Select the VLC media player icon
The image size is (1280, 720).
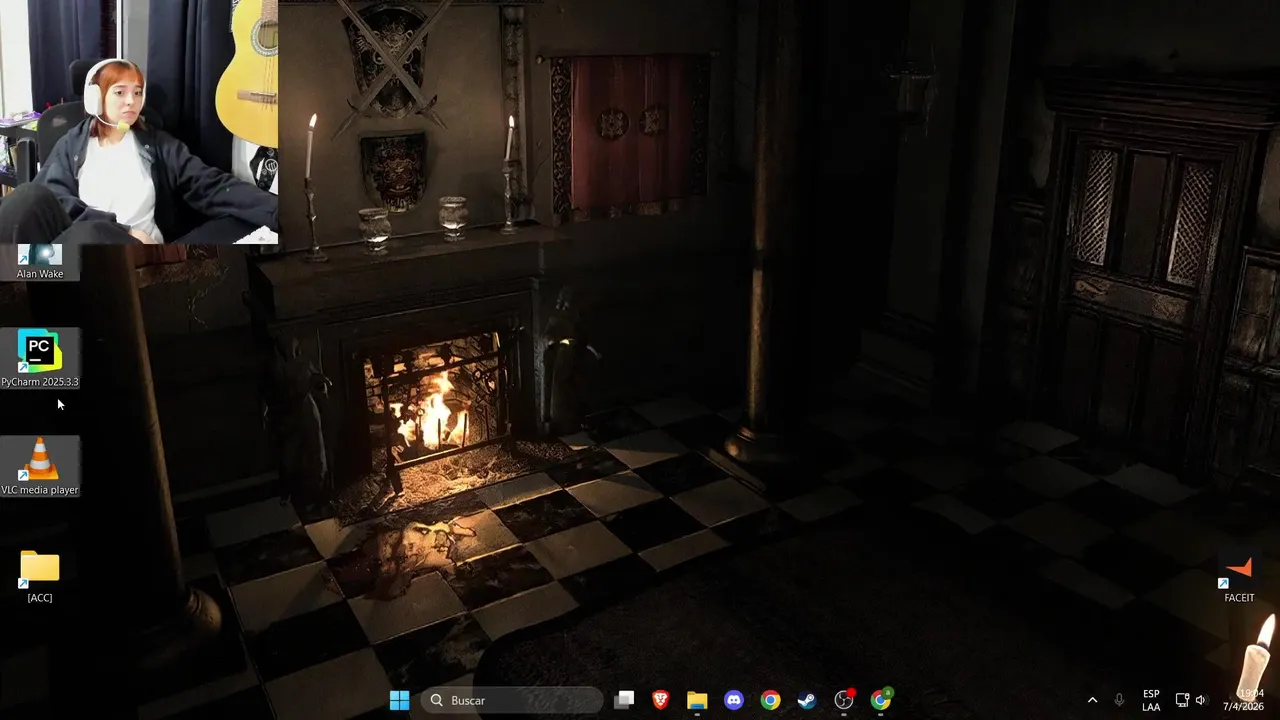tap(40, 467)
